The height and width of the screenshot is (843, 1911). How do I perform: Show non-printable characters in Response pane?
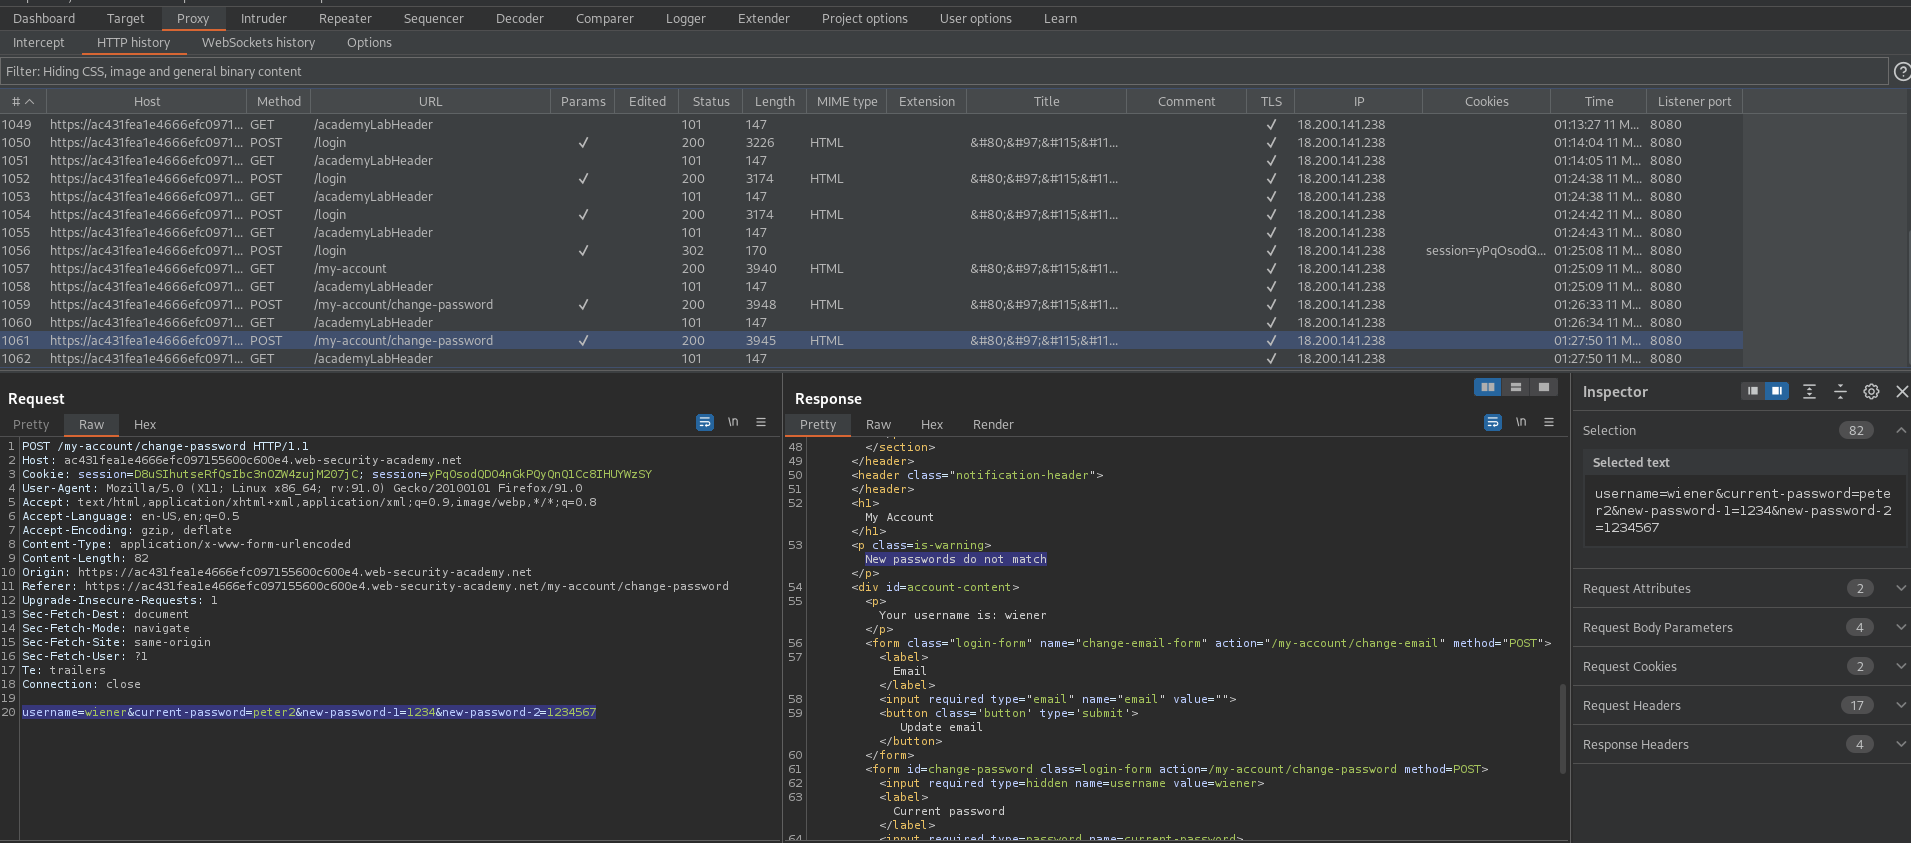1521,423
